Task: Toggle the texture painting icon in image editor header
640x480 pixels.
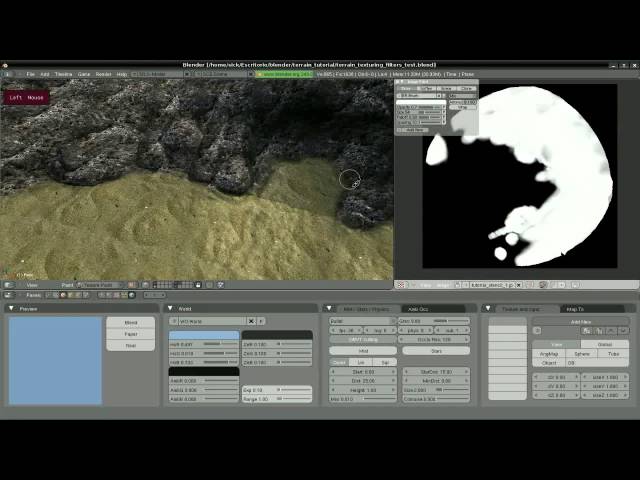Action: tap(542, 285)
